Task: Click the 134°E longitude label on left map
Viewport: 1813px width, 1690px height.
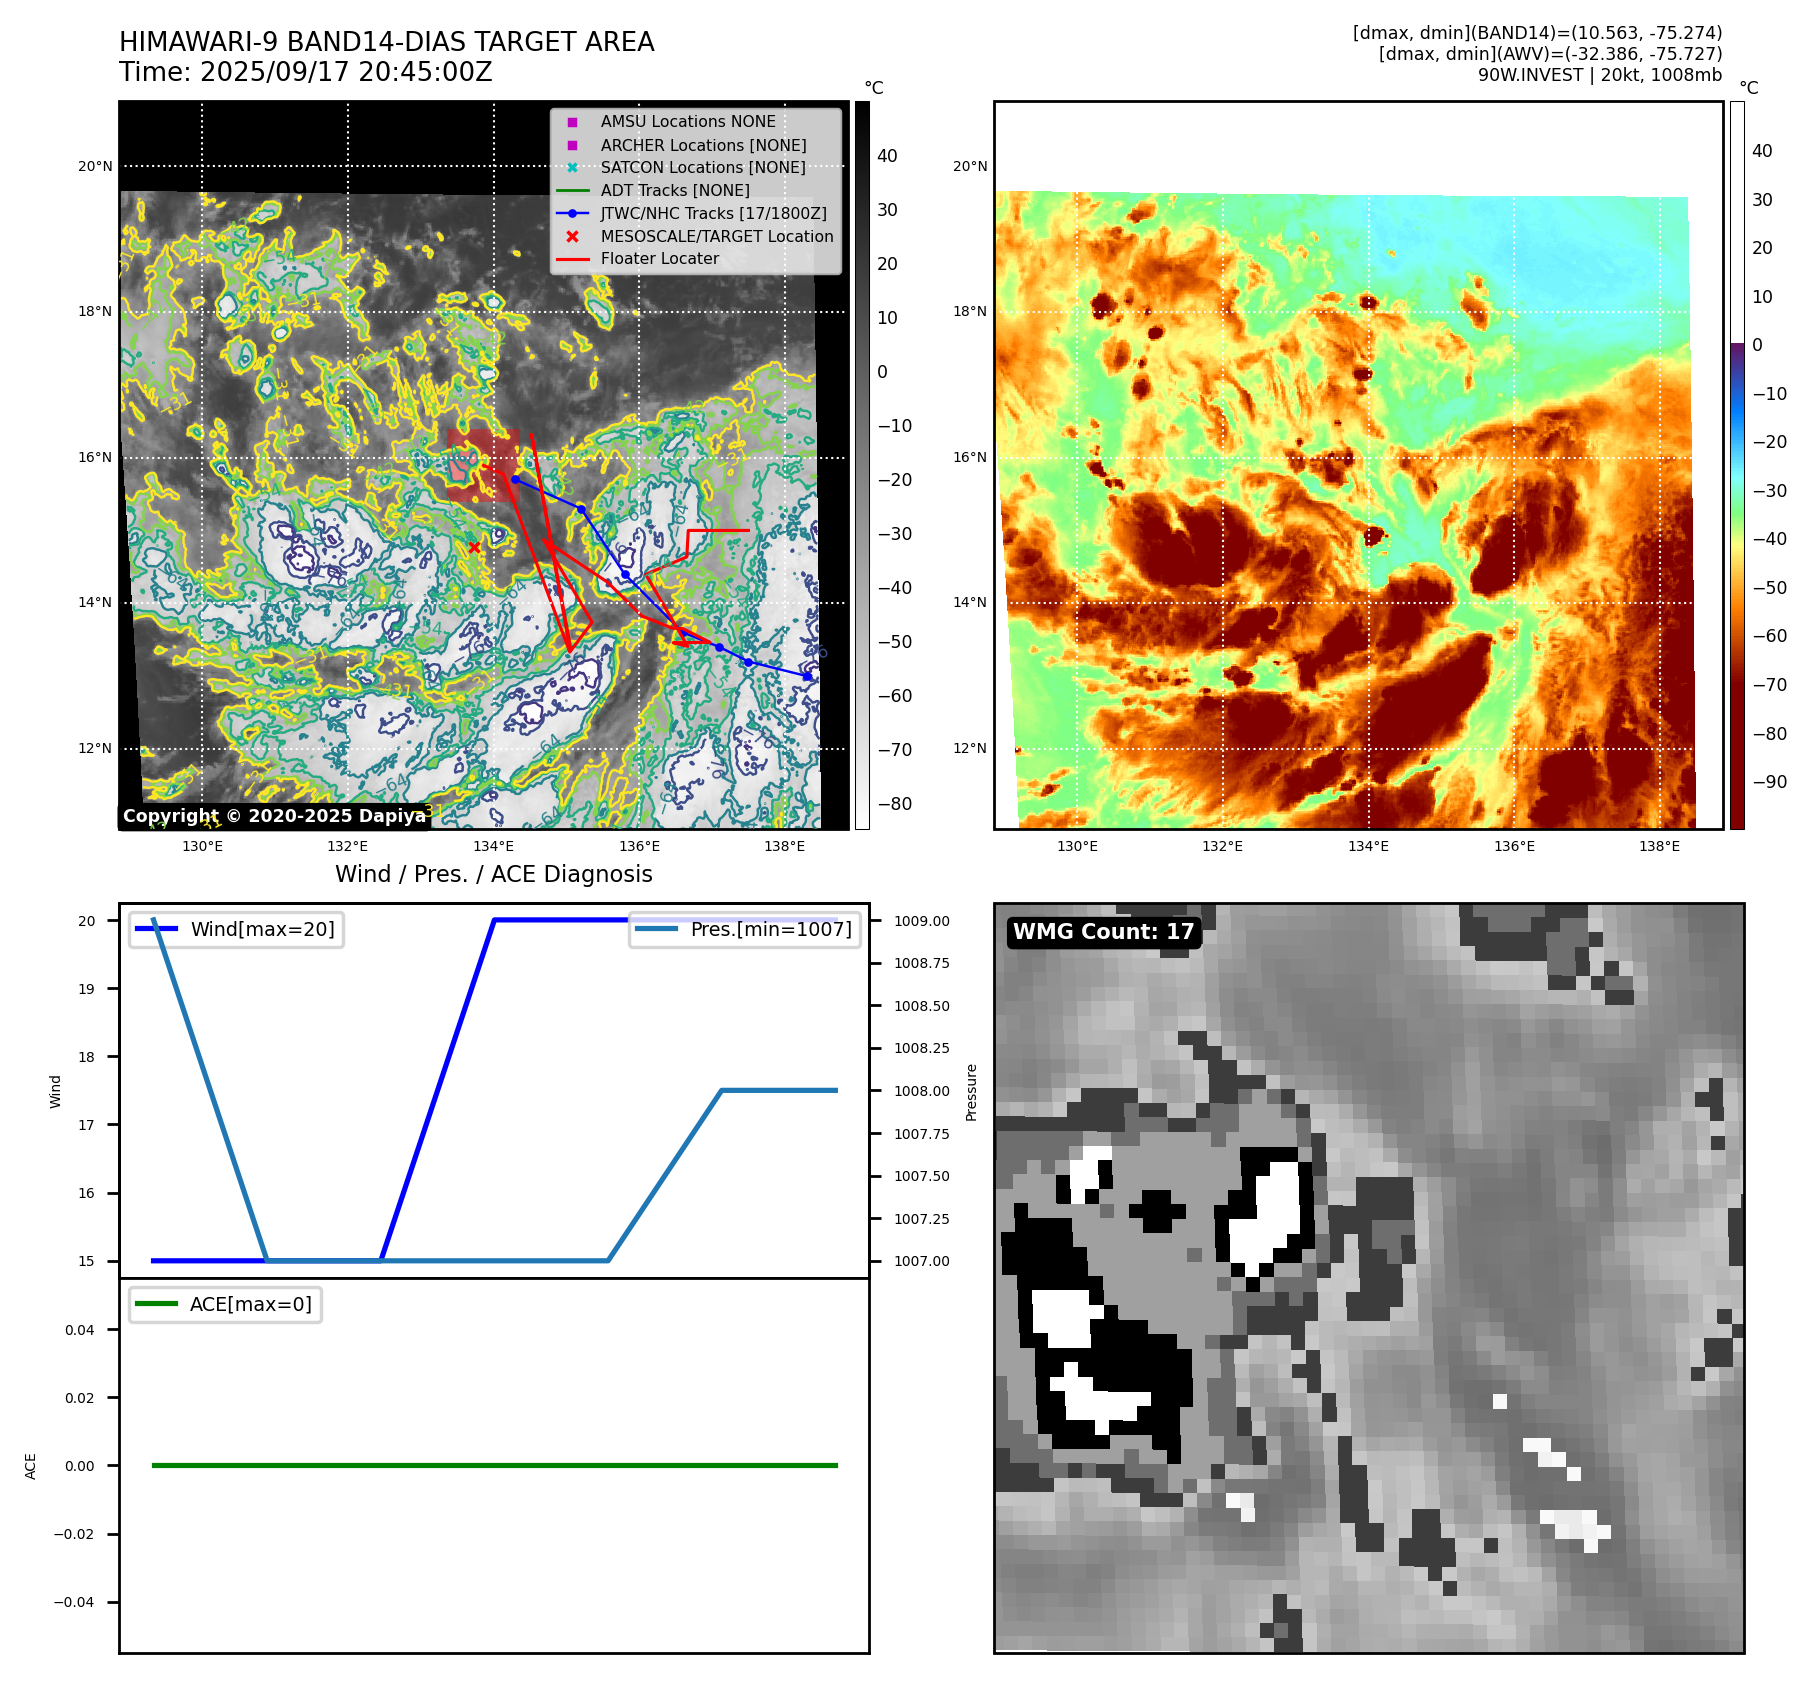Action: pyautogui.click(x=493, y=846)
